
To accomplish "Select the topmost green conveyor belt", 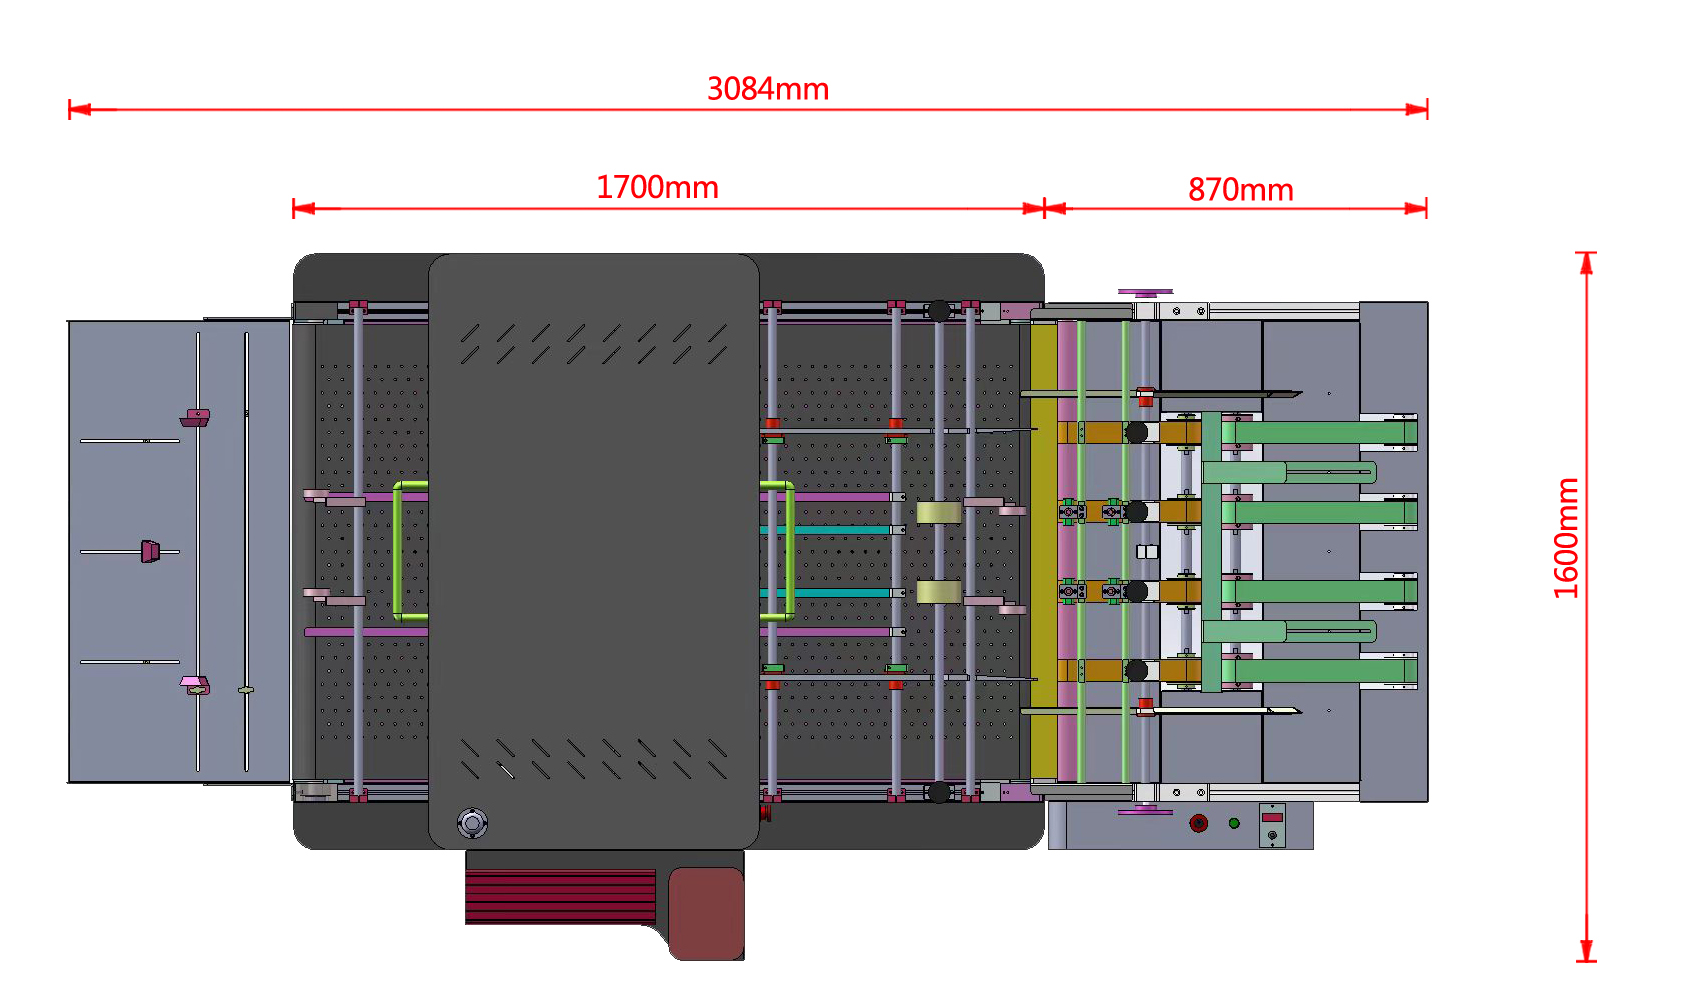I will 1318,432.
